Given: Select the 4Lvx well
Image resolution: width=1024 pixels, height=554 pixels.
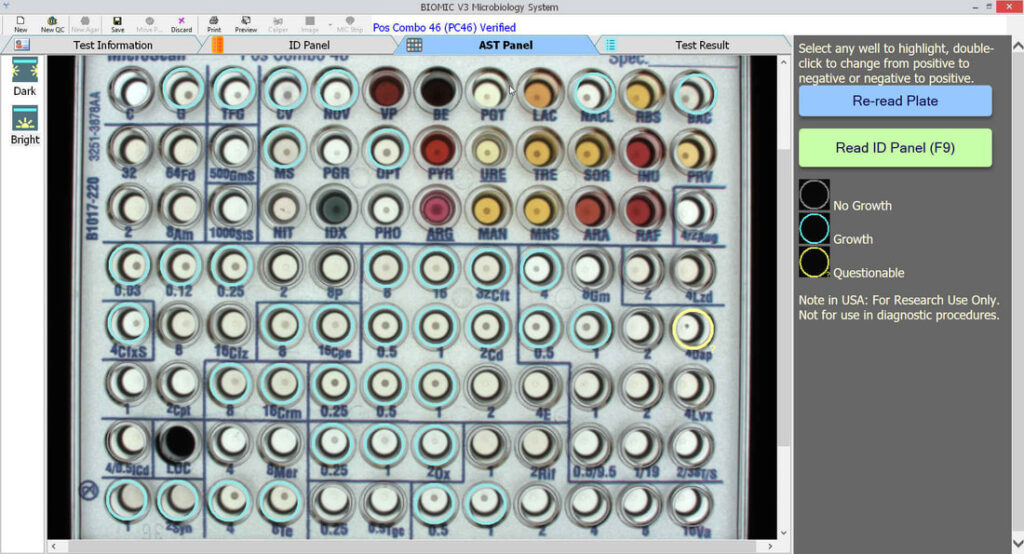Looking at the screenshot, I should pyautogui.click(x=691, y=387).
